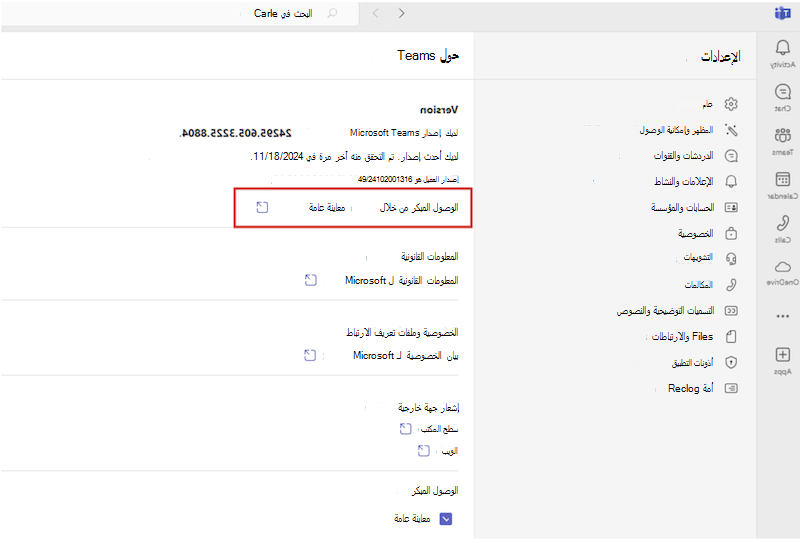Click the بيان الخصوصية لـ Microsoft link

[x=406, y=355]
